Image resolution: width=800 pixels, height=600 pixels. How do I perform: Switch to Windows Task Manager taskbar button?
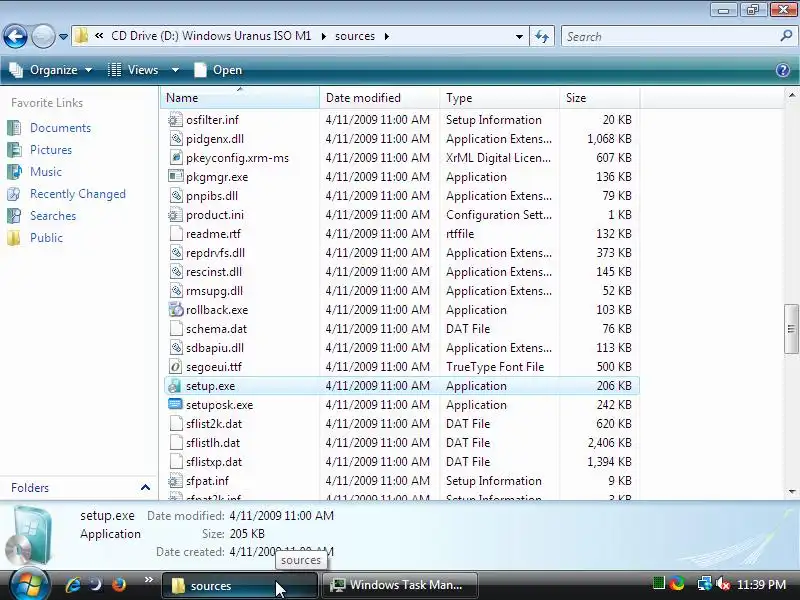coord(400,585)
